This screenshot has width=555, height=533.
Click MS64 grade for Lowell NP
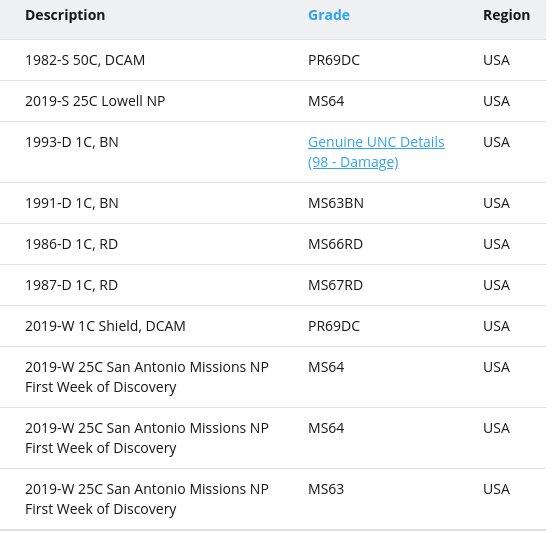click(x=326, y=101)
